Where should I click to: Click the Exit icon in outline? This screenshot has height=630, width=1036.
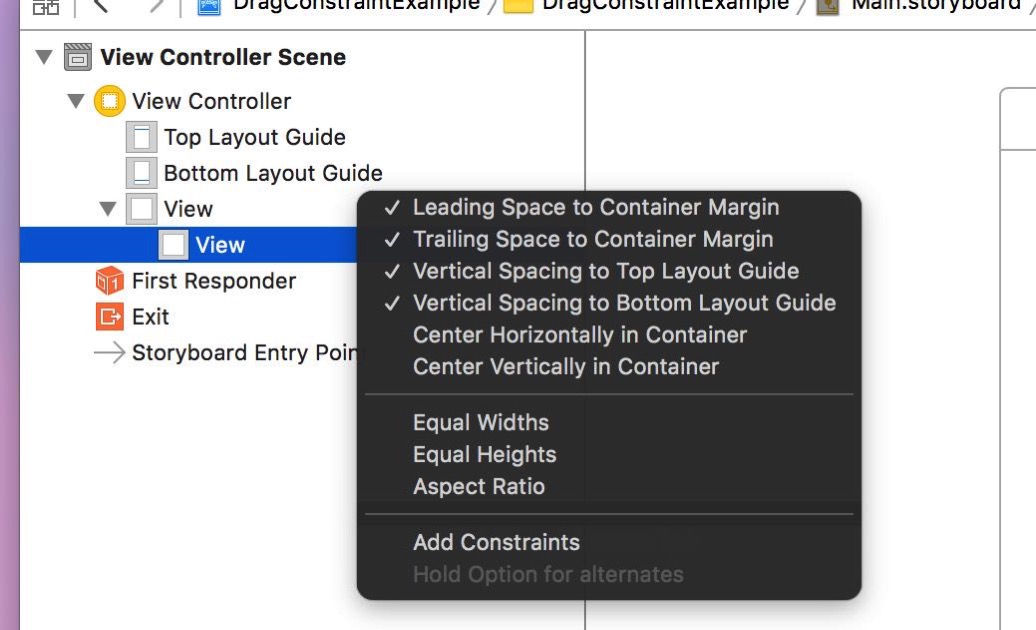point(110,316)
